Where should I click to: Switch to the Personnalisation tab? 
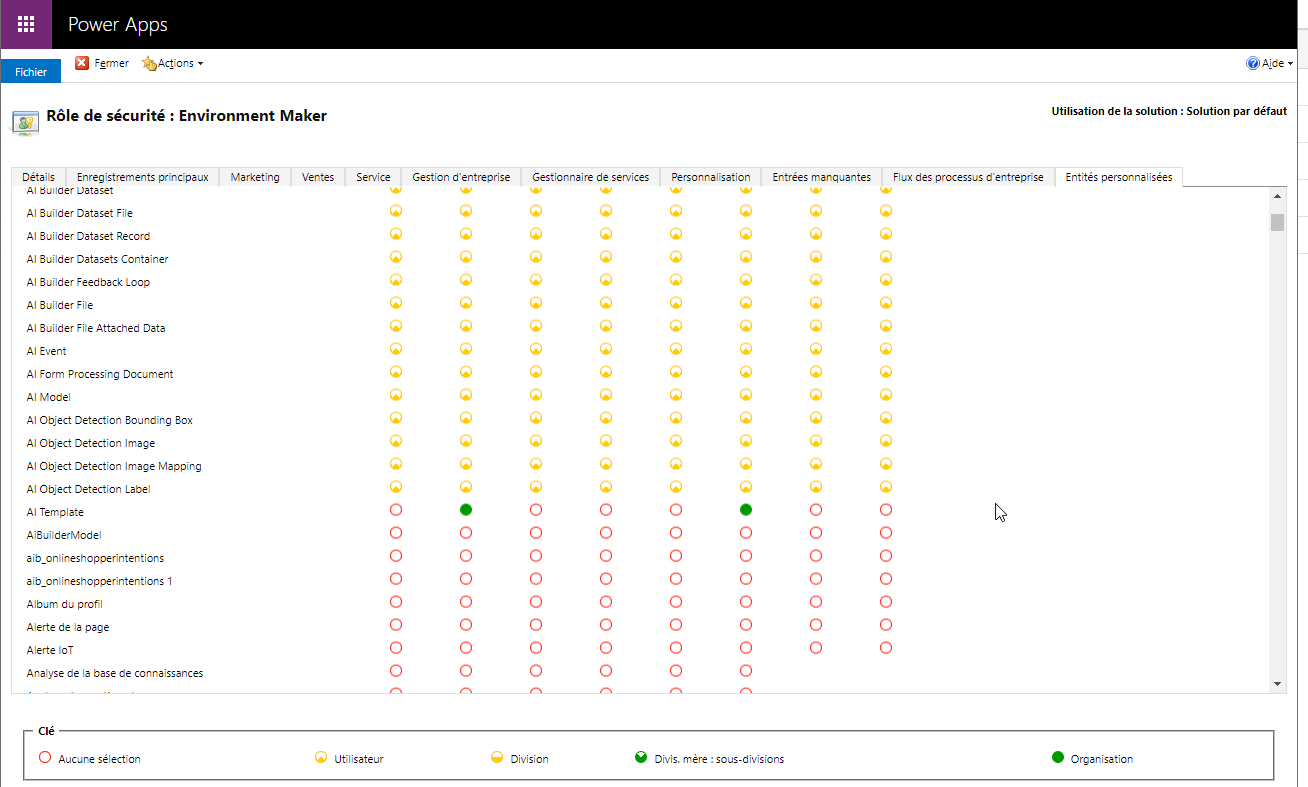(x=711, y=177)
